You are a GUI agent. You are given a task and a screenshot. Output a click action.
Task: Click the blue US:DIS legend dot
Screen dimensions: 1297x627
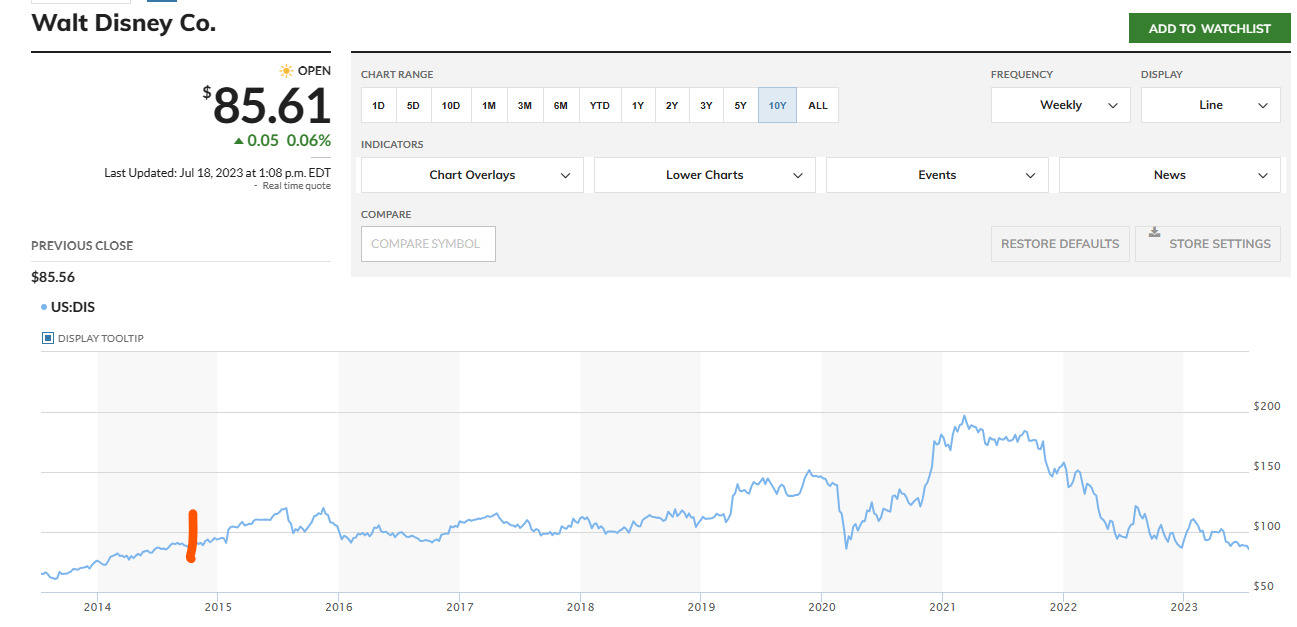(45, 307)
